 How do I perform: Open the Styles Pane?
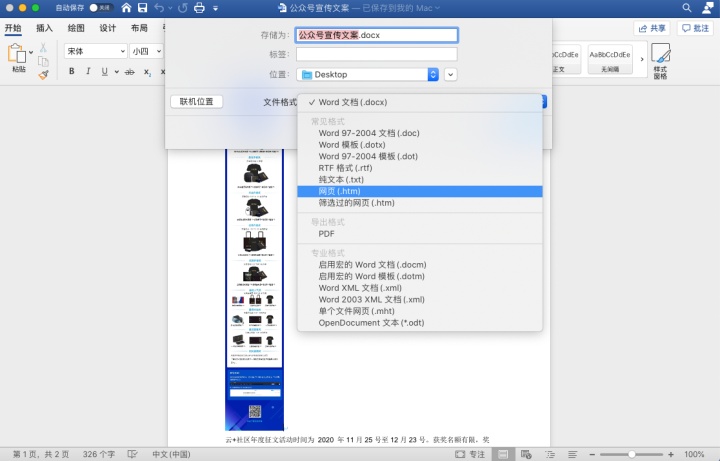(660, 61)
